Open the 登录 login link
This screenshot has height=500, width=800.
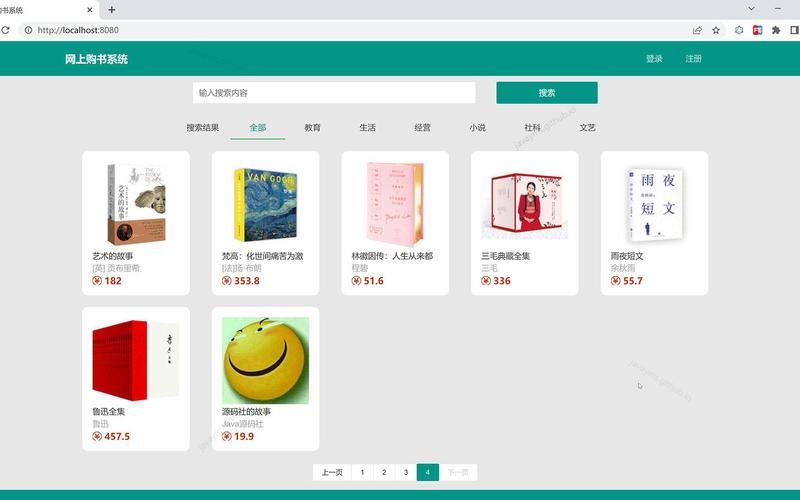(x=654, y=59)
